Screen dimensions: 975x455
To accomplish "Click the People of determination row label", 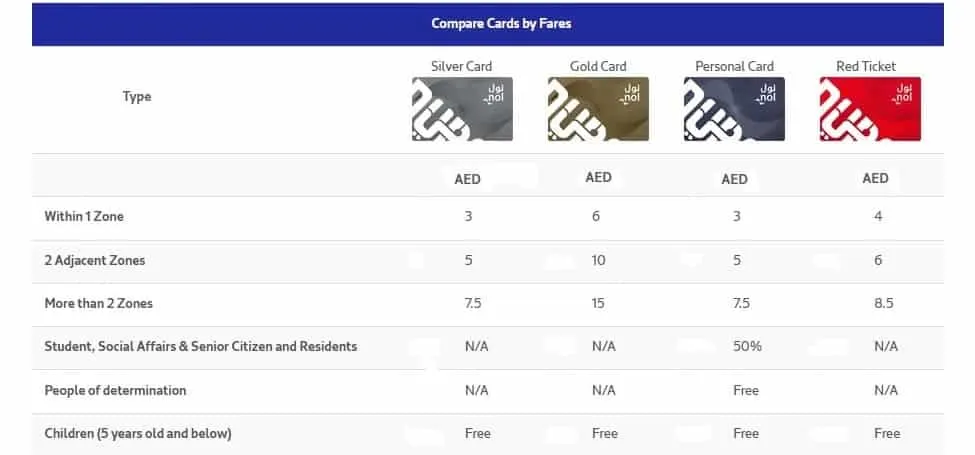I will tap(115, 390).
